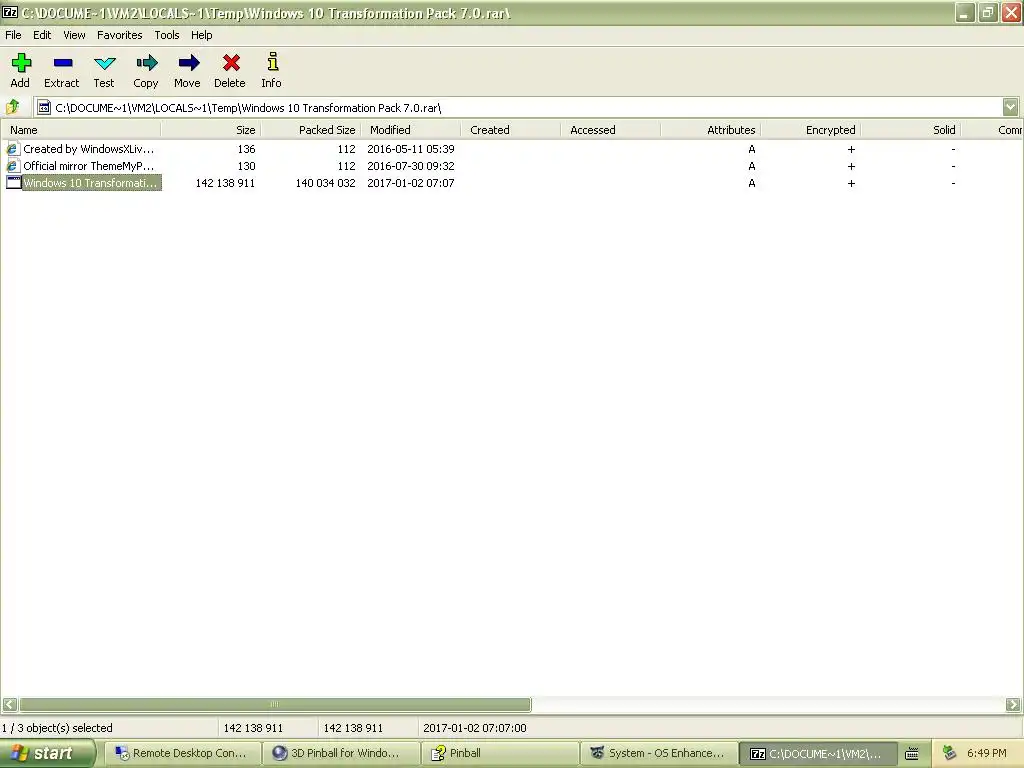Sort by Encrypted column header
Image resolution: width=1024 pixels, height=768 pixels.
810,130
